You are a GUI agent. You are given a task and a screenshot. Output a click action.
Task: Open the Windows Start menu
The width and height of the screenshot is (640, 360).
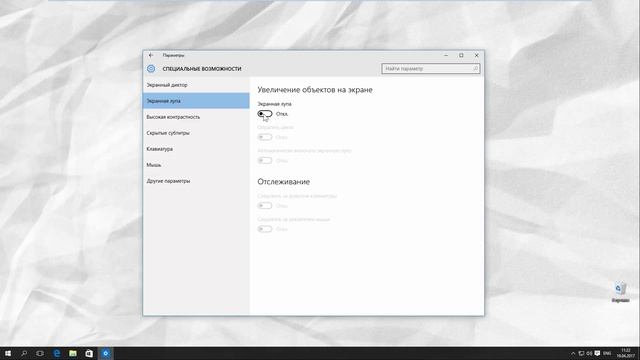click(8, 353)
